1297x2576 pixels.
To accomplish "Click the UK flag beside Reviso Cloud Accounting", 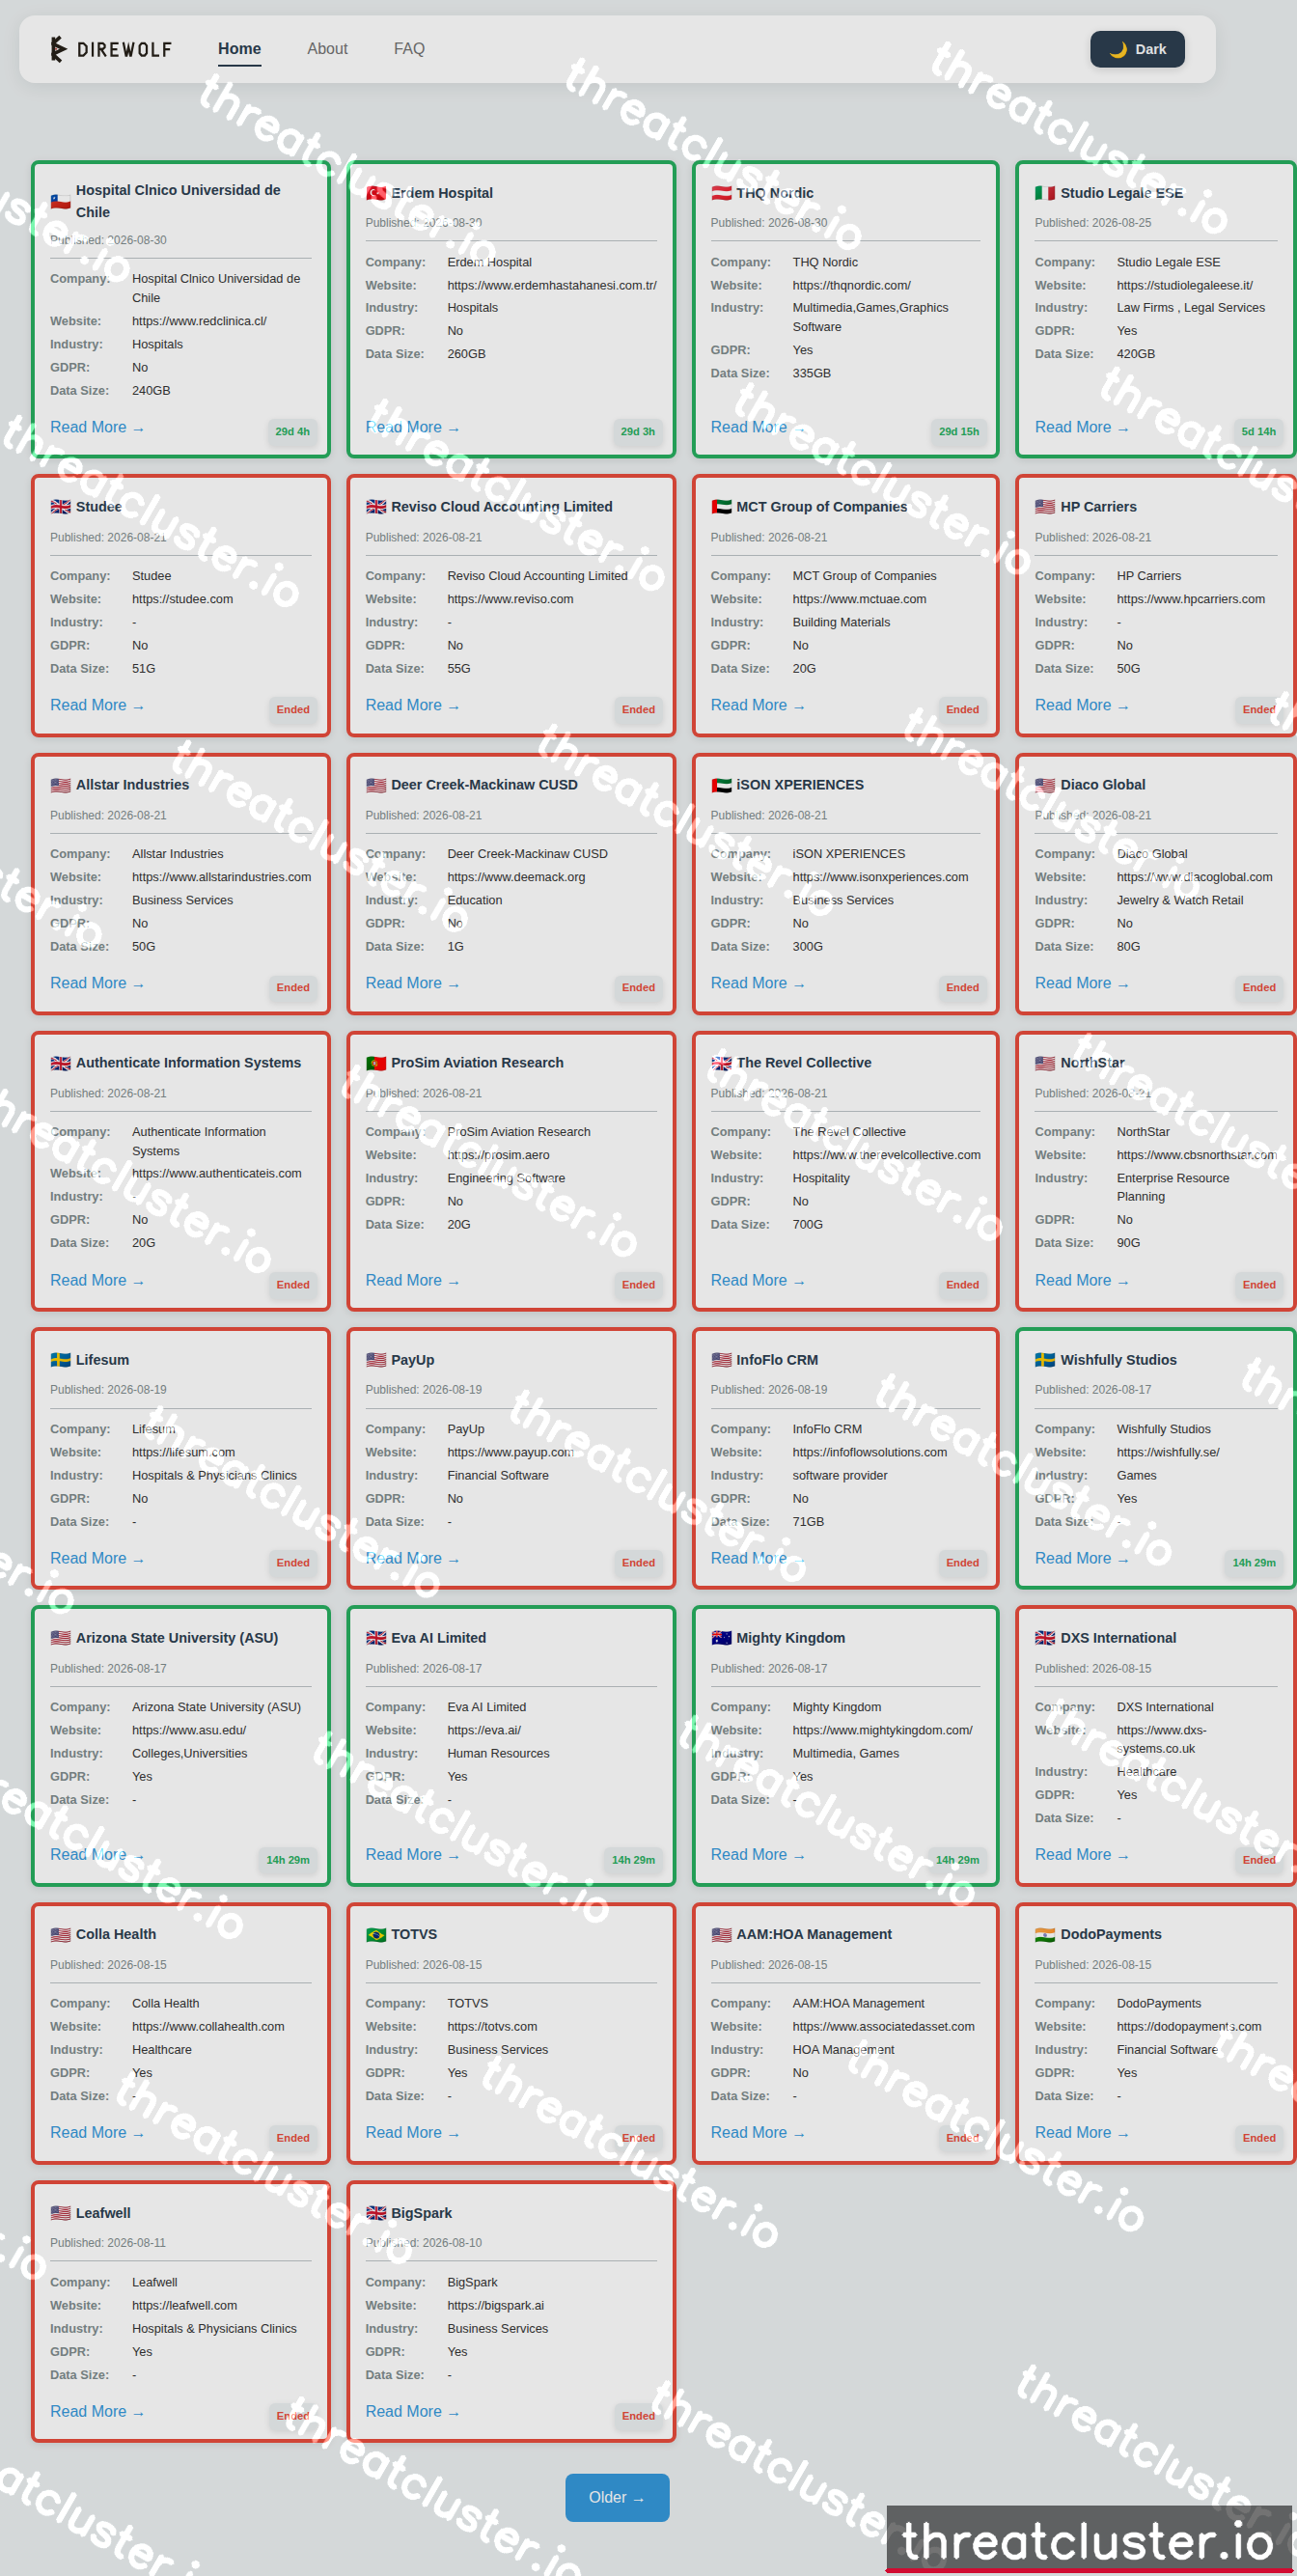I will point(376,507).
